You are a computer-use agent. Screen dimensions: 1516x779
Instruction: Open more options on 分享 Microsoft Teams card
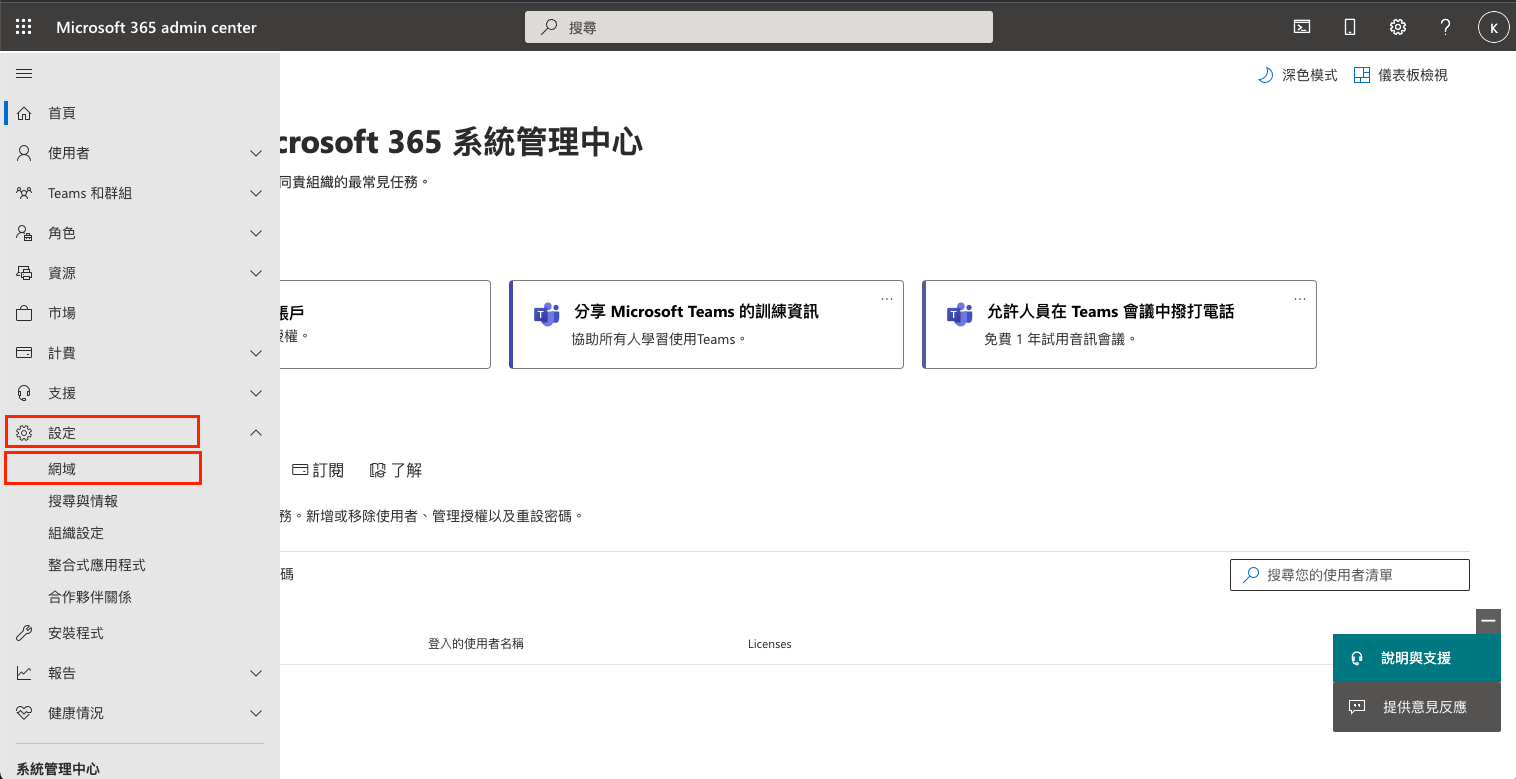(x=886, y=299)
